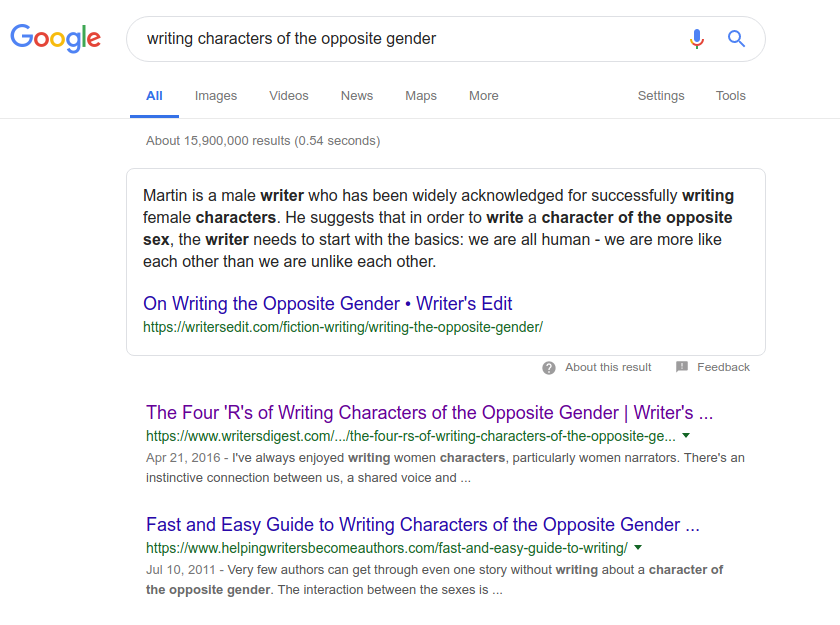Go to the News tab
This screenshot has width=840, height=625.
pos(357,96)
